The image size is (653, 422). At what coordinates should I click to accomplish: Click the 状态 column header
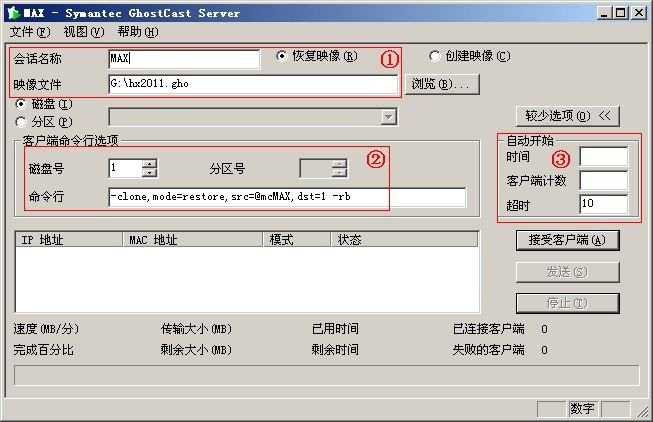click(x=404, y=240)
